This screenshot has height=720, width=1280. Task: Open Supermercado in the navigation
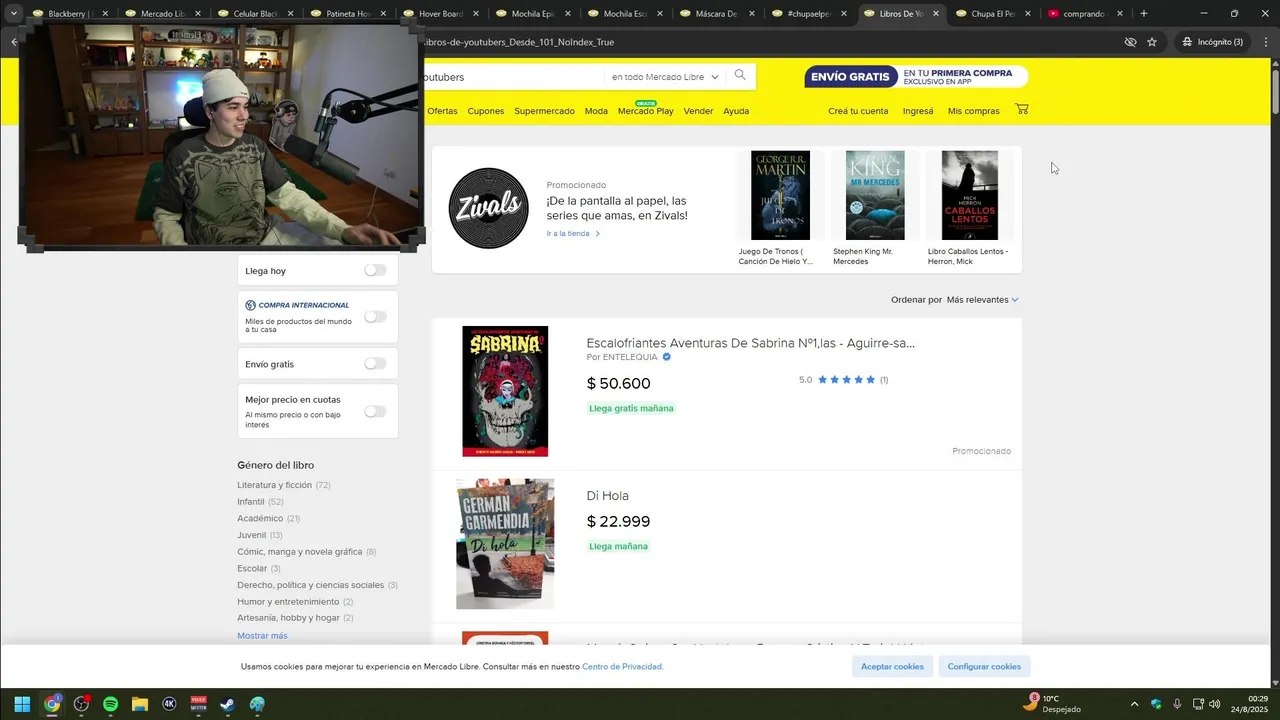tap(544, 111)
